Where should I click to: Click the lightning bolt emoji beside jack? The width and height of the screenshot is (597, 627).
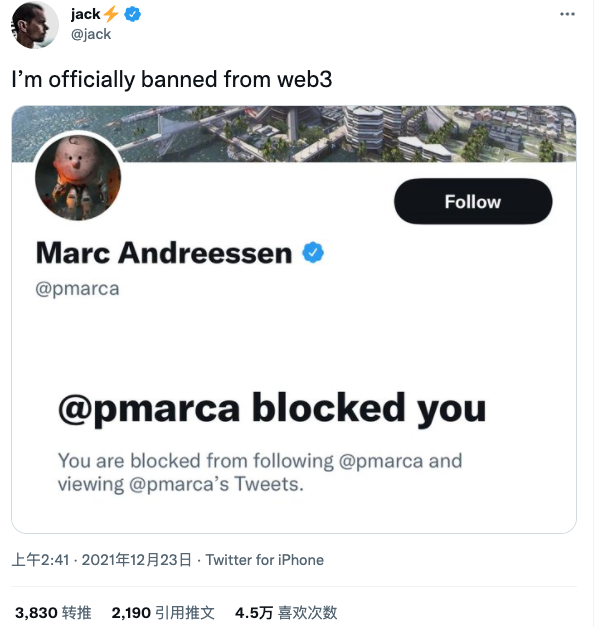tap(111, 14)
